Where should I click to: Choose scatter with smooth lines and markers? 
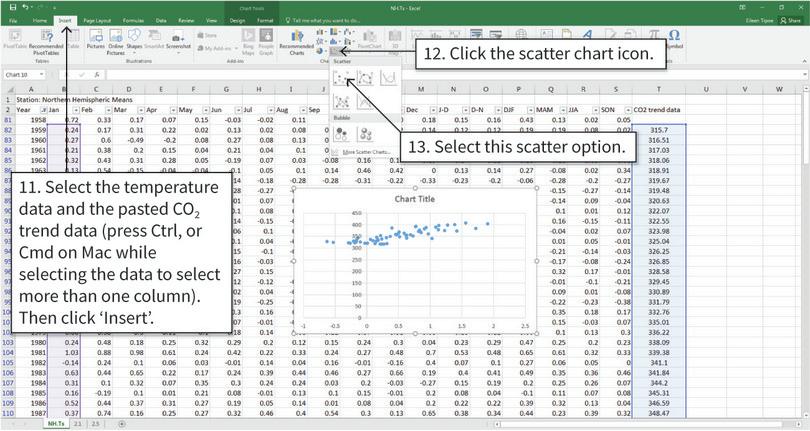click(x=366, y=78)
